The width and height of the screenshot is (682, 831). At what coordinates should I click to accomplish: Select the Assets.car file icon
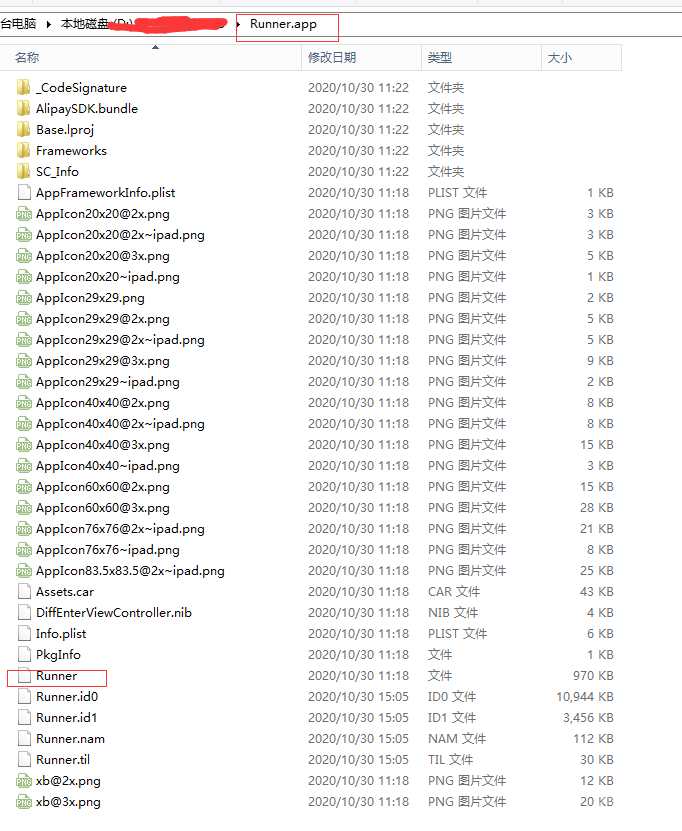click(x=24, y=592)
